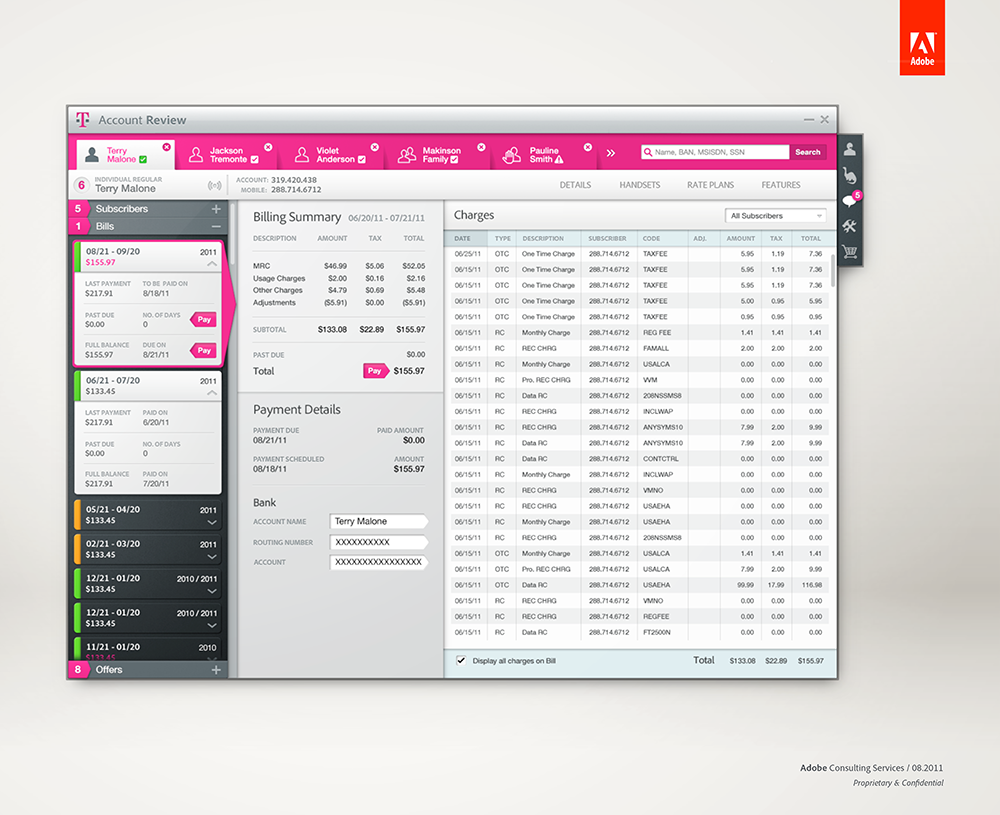The image size is (1000, 815).
Task: Select the charge row with code FT2500N
Action: click(640, 632)
